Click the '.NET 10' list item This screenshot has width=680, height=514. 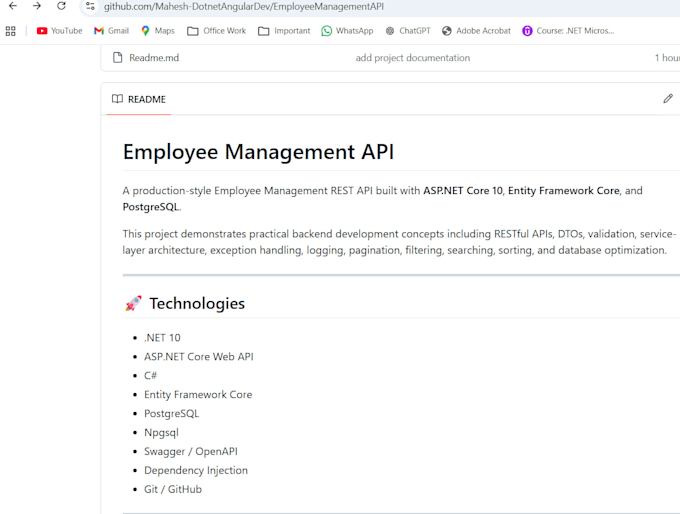(x=162, y=338)
